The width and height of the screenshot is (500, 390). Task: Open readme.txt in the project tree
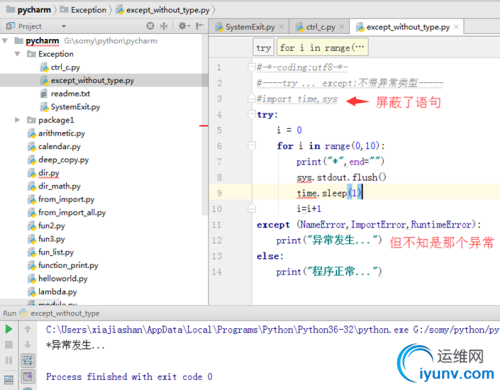pyautogui.click(x=70, y=94)
